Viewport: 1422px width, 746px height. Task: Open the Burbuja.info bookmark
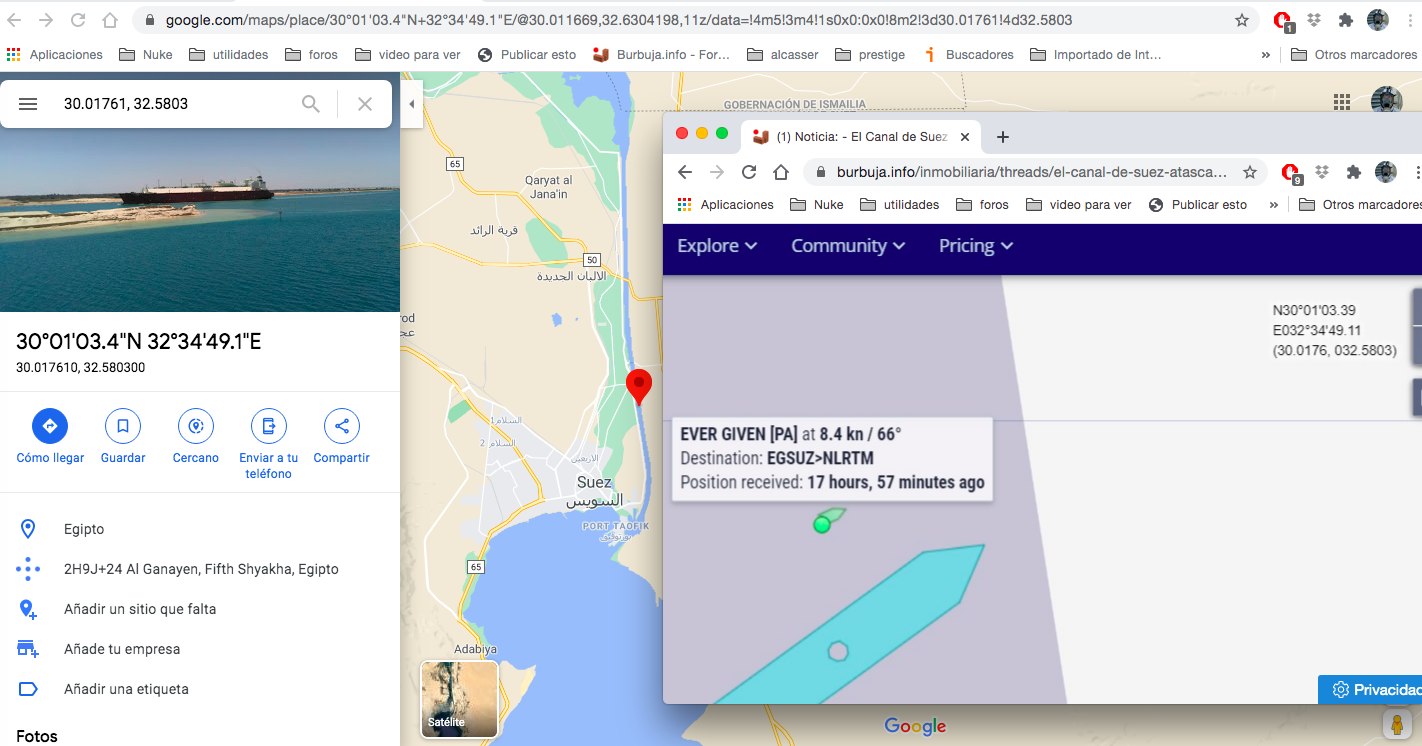pyautogui.click(x=661, y=55)
